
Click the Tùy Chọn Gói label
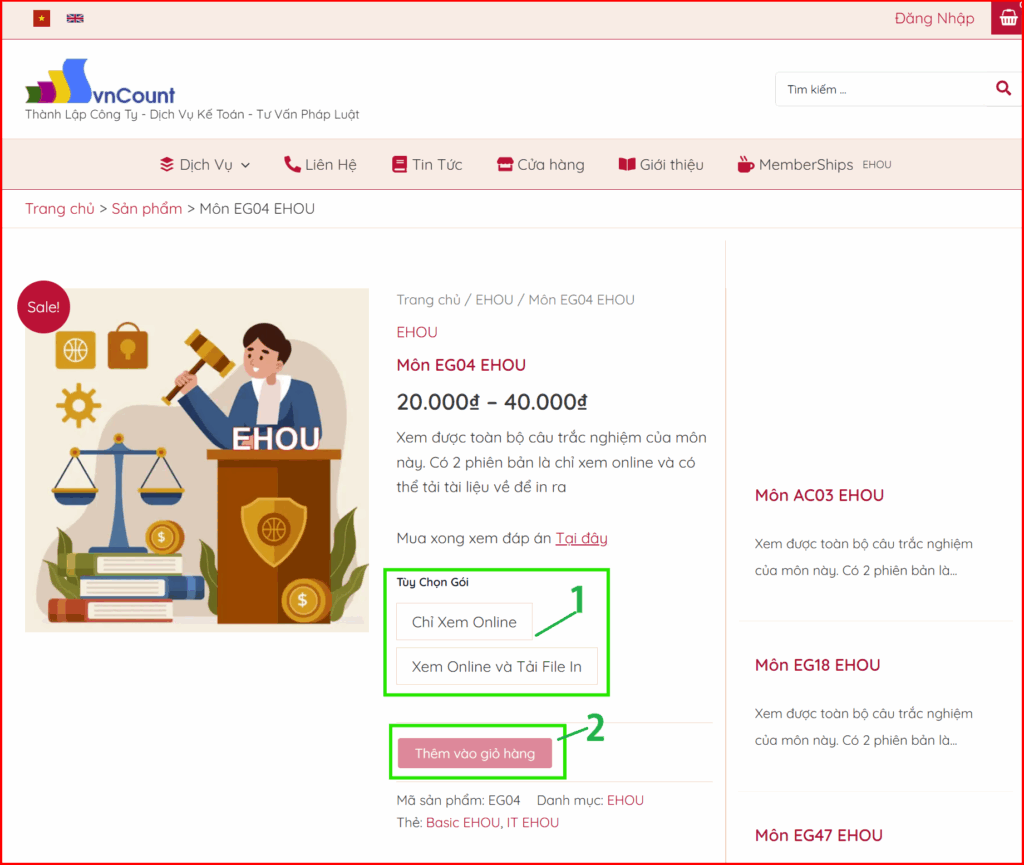(432, 582)
